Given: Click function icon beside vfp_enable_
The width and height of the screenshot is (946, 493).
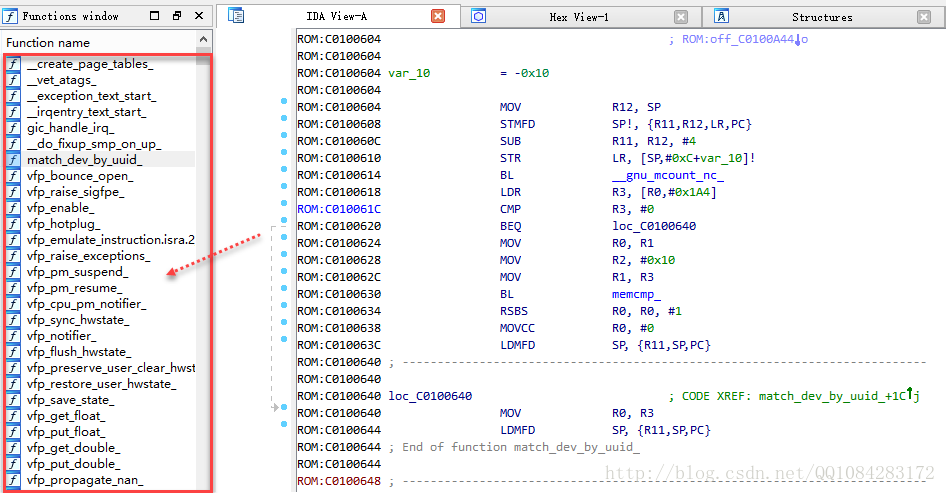Looking at the screenshot, I should click(13, 208).
